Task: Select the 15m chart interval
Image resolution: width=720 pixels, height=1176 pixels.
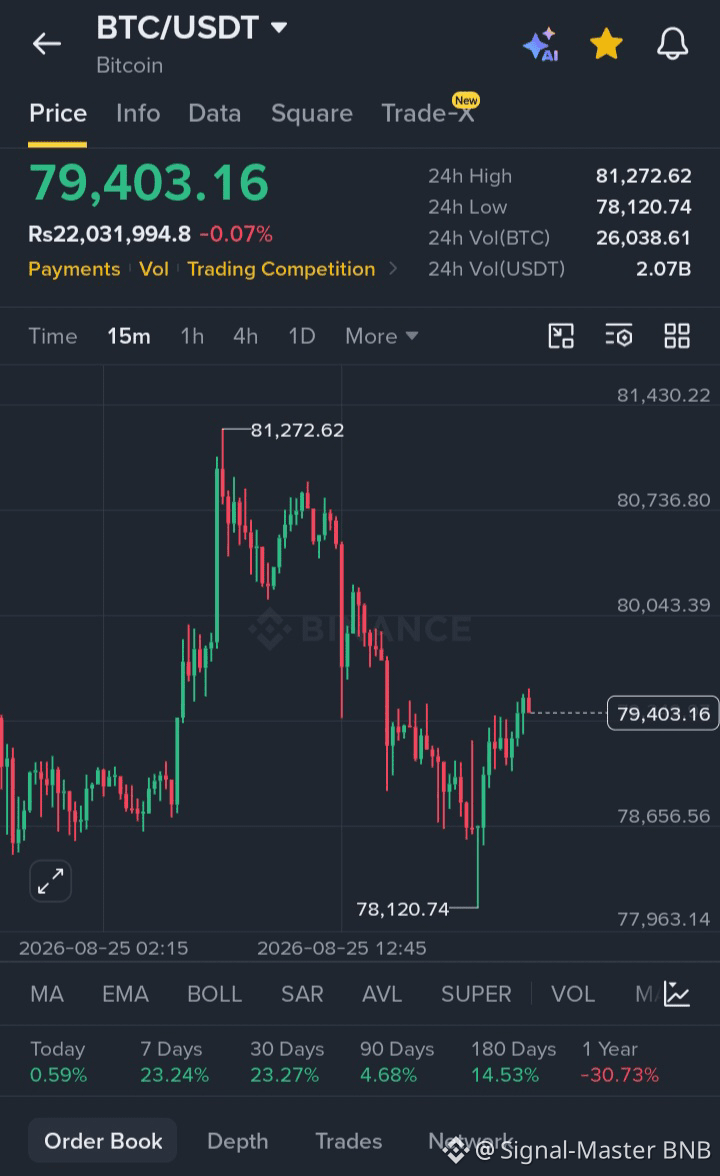Action: tap(129, 336)
